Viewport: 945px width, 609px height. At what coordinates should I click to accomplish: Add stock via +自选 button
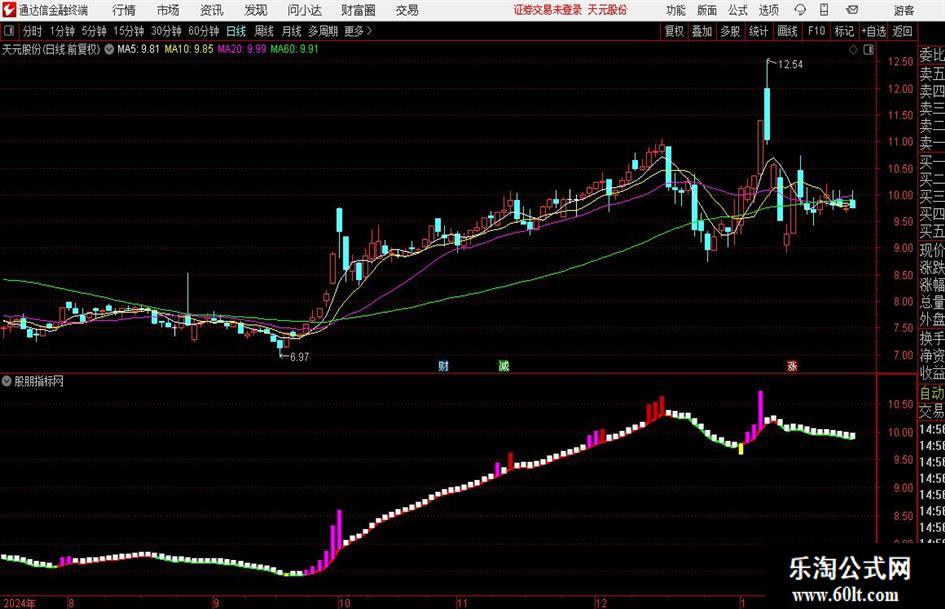coord(873,31)
